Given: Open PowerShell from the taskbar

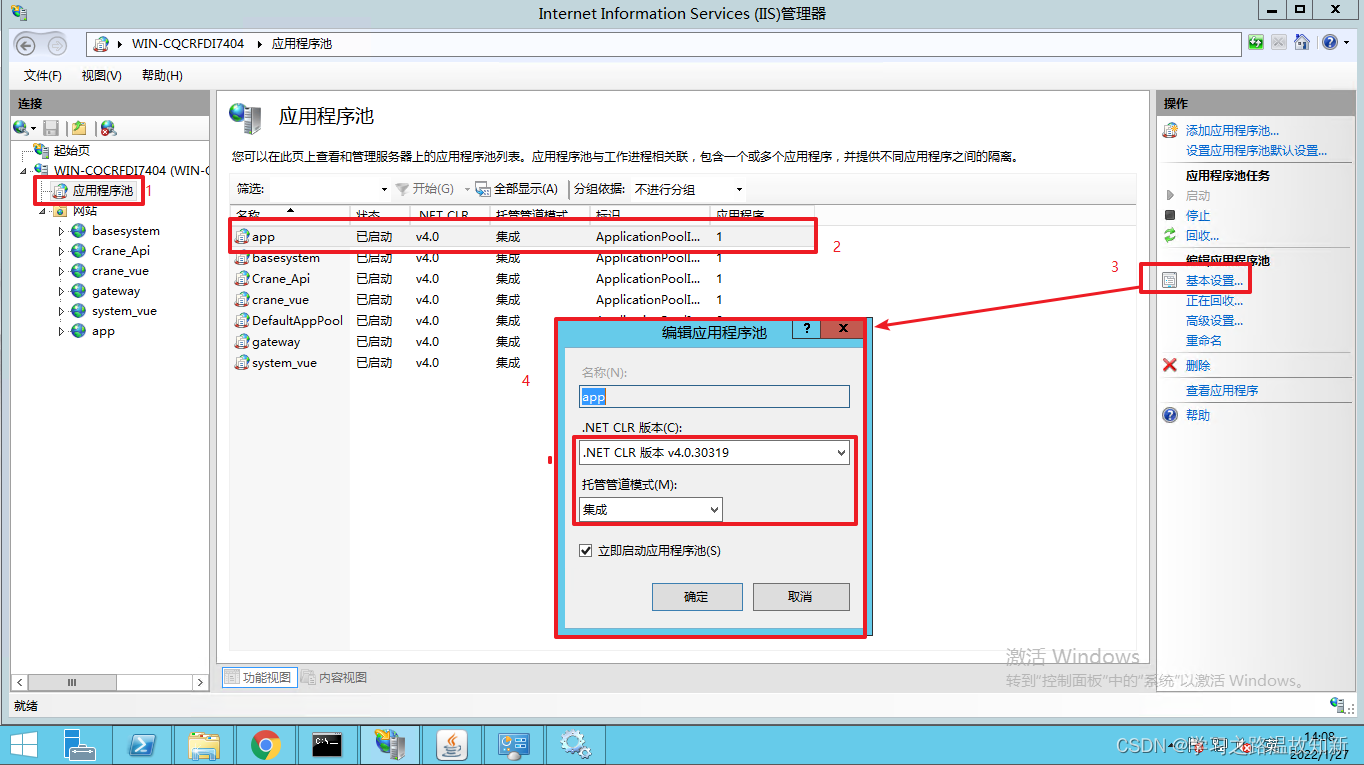Looking at the screenshot, I should point(141,744).
